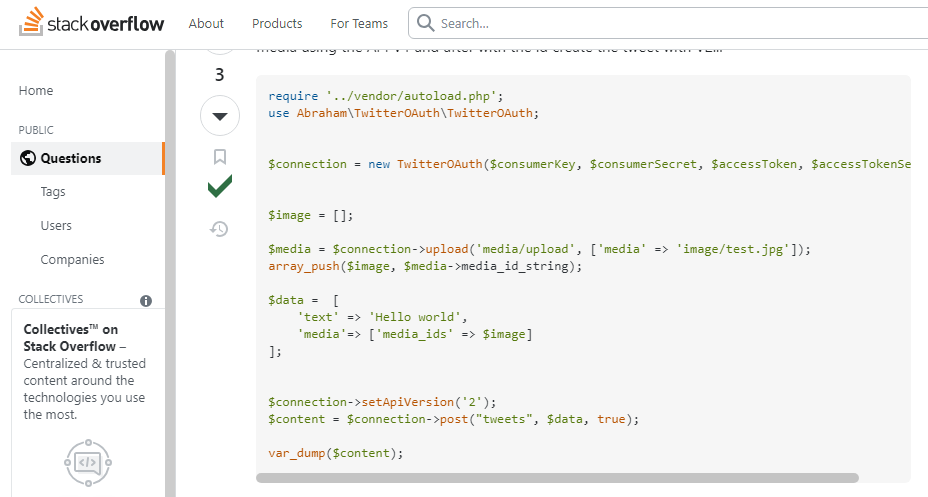Go to Home in sidebar
Image resolution: width=928 pixels, height=497 pixels.
[36, 90]
